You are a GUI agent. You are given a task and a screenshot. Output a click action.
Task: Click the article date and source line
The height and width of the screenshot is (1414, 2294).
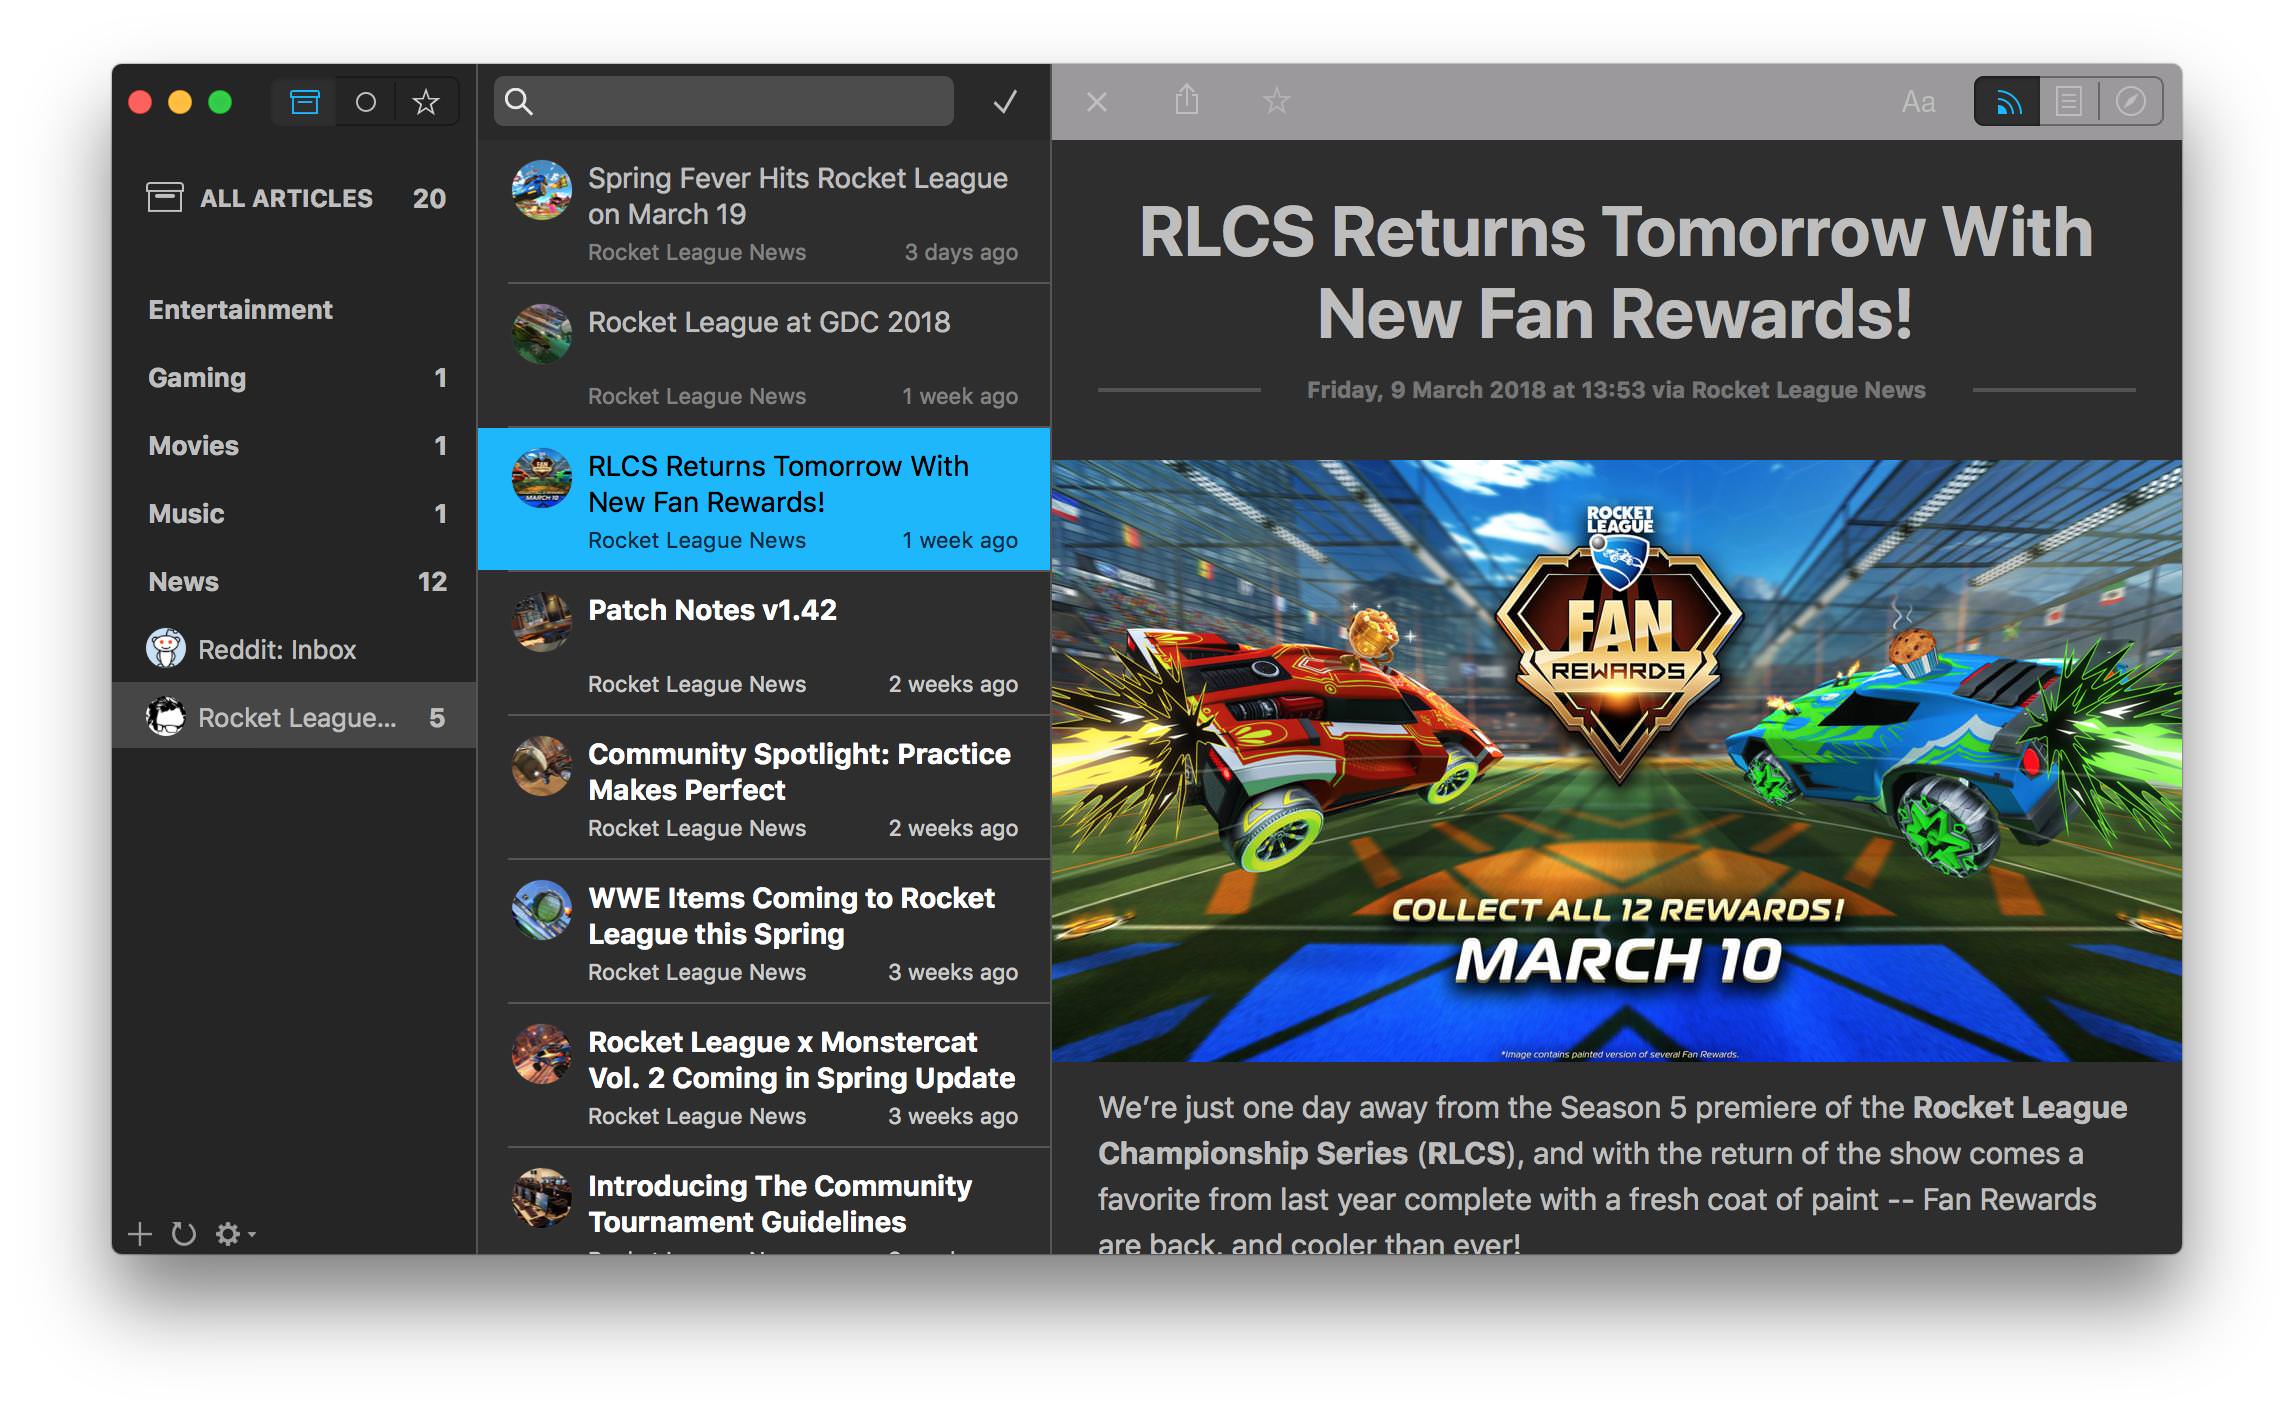pos(1616,390)
